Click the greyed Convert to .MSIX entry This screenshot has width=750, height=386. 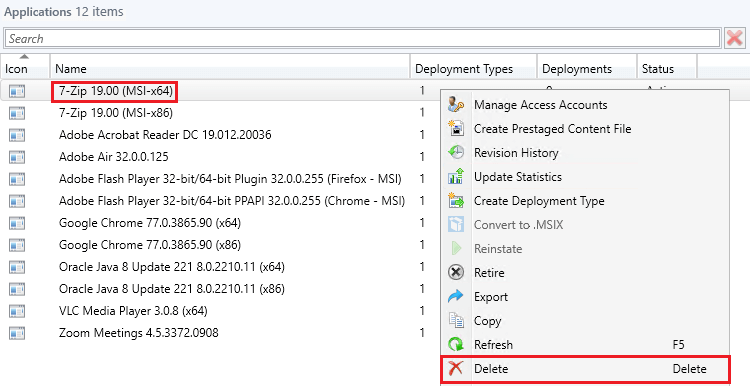click(x=585, y=225)
